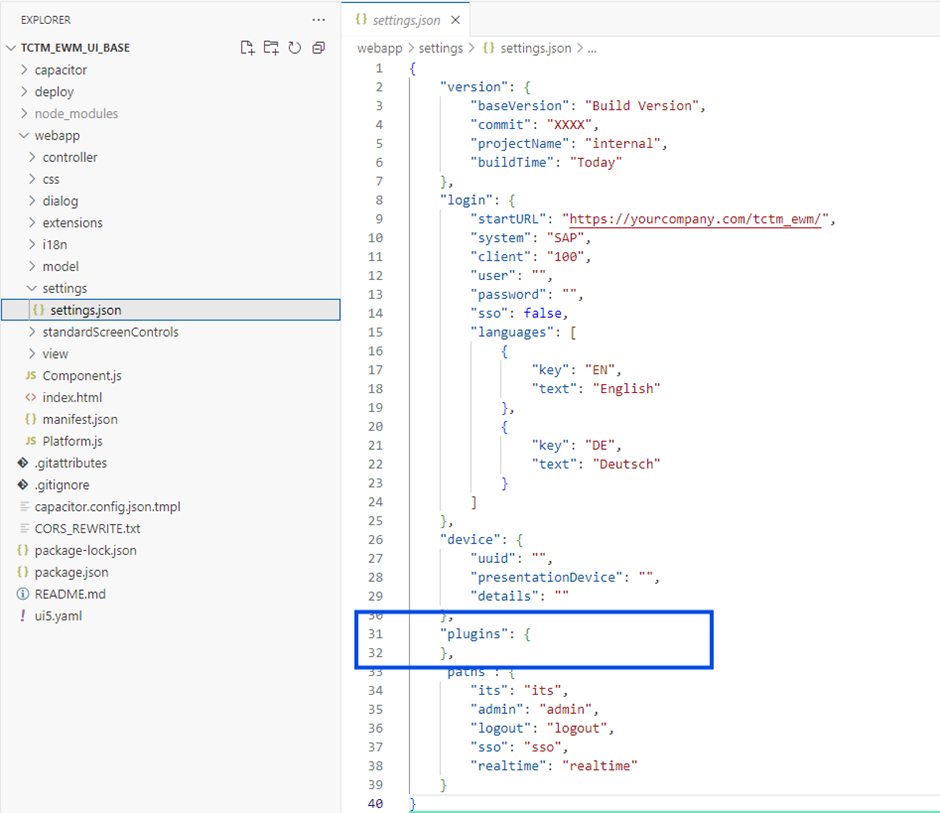Click the webapp breadcrumb segment
Screen dimensions: 940x813
click(x=381, y=48)
